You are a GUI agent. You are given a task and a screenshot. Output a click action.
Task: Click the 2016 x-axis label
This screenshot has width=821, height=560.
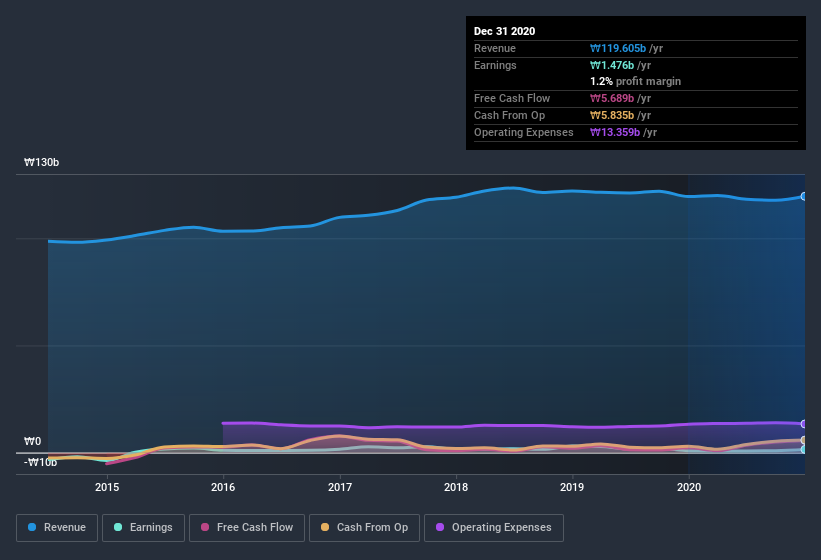point(223,487)
